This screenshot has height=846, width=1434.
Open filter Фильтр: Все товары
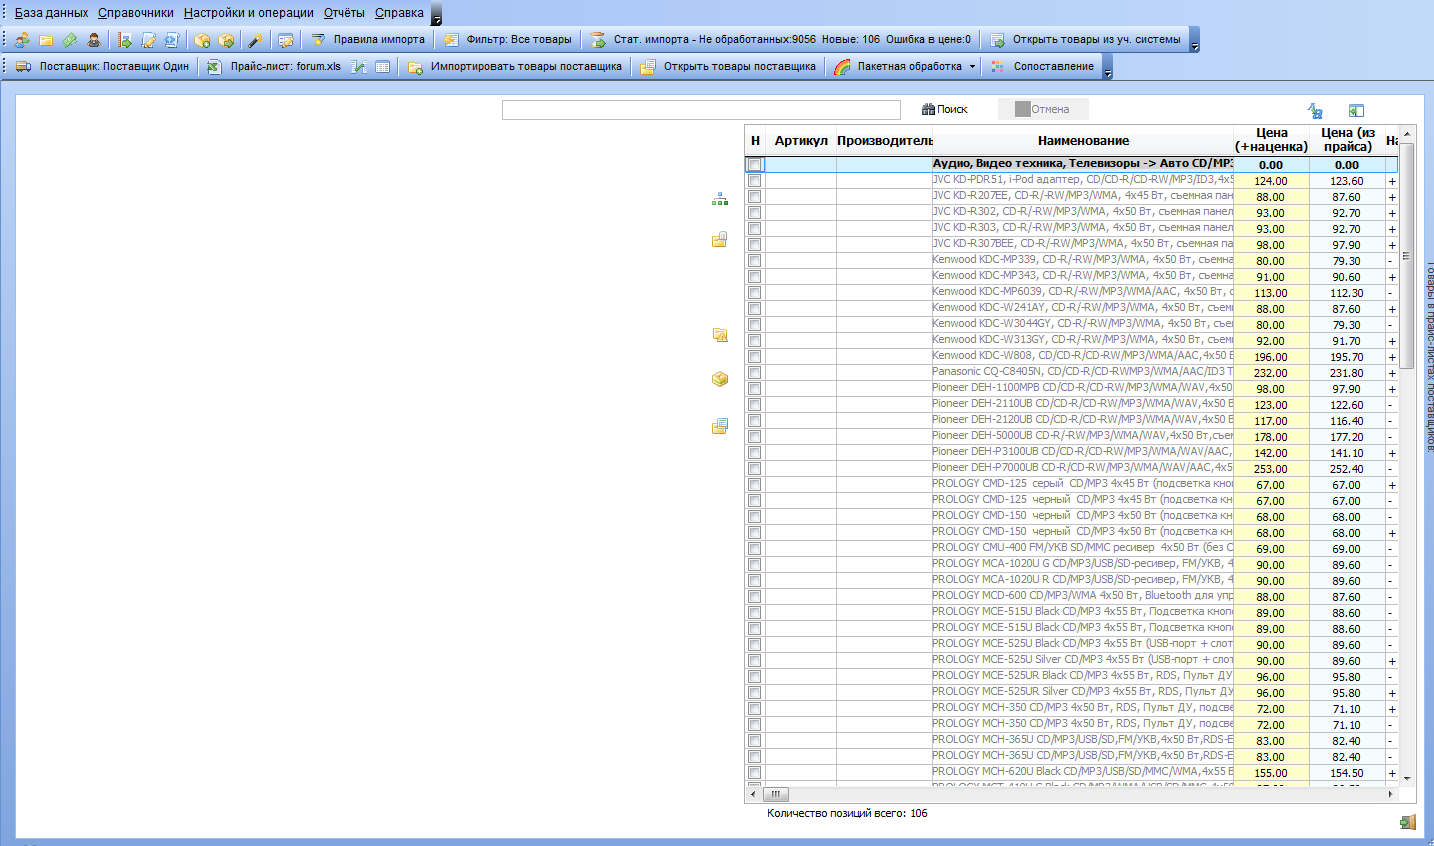[x=508, y=40]
